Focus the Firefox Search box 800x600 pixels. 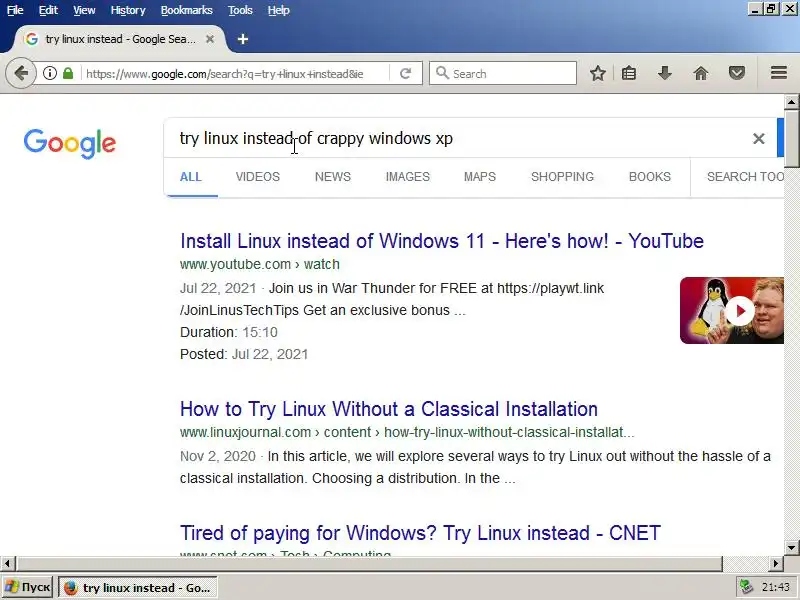tap(503, 73)
